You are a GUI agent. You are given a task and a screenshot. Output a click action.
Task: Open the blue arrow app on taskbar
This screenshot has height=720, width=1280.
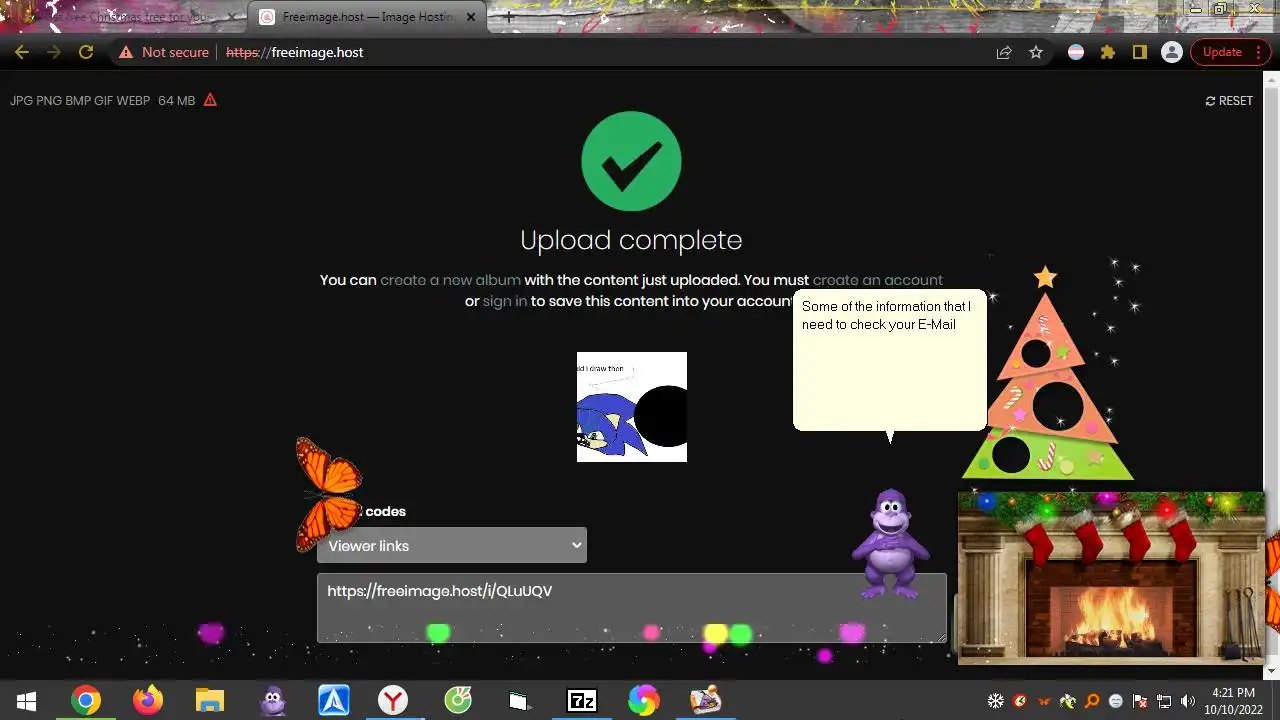point(333,701)
